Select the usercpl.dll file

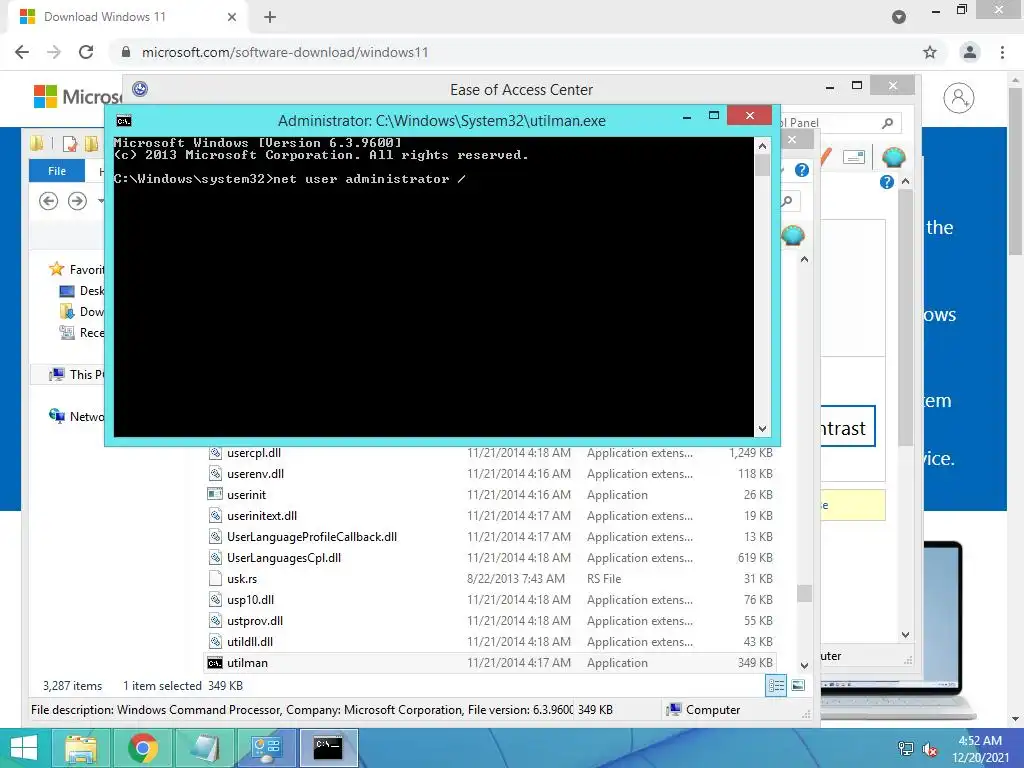[x=490, y=453]
